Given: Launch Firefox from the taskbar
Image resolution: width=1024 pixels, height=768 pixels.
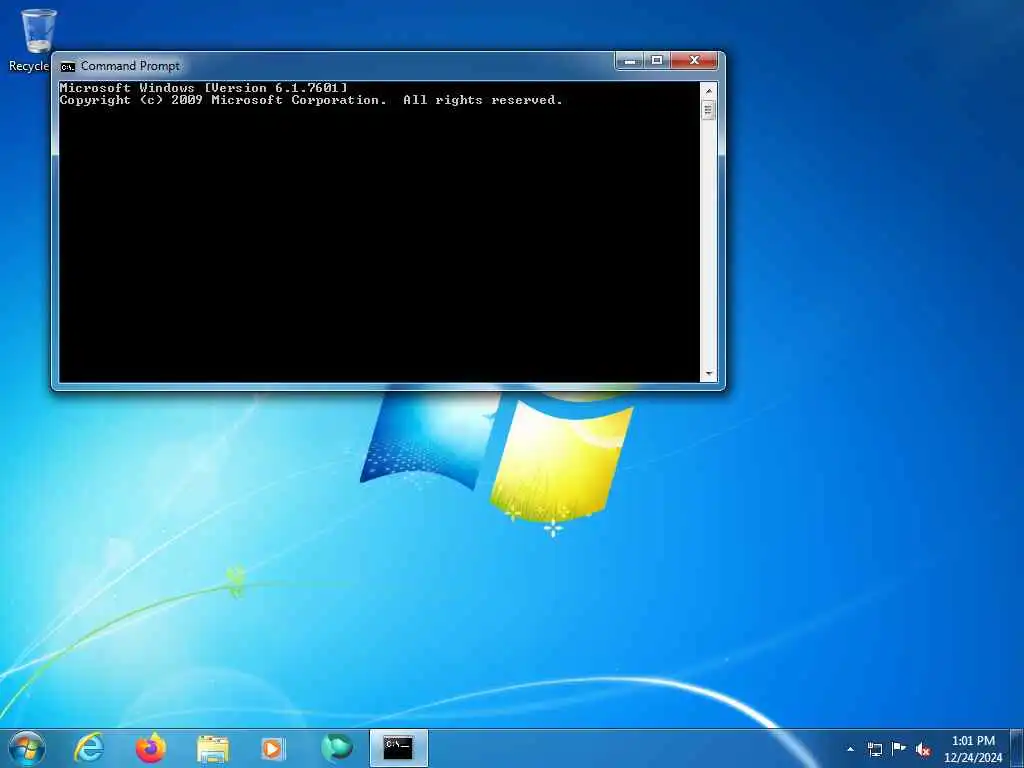Looking at the screenshot, I should (x=151, y=748).
